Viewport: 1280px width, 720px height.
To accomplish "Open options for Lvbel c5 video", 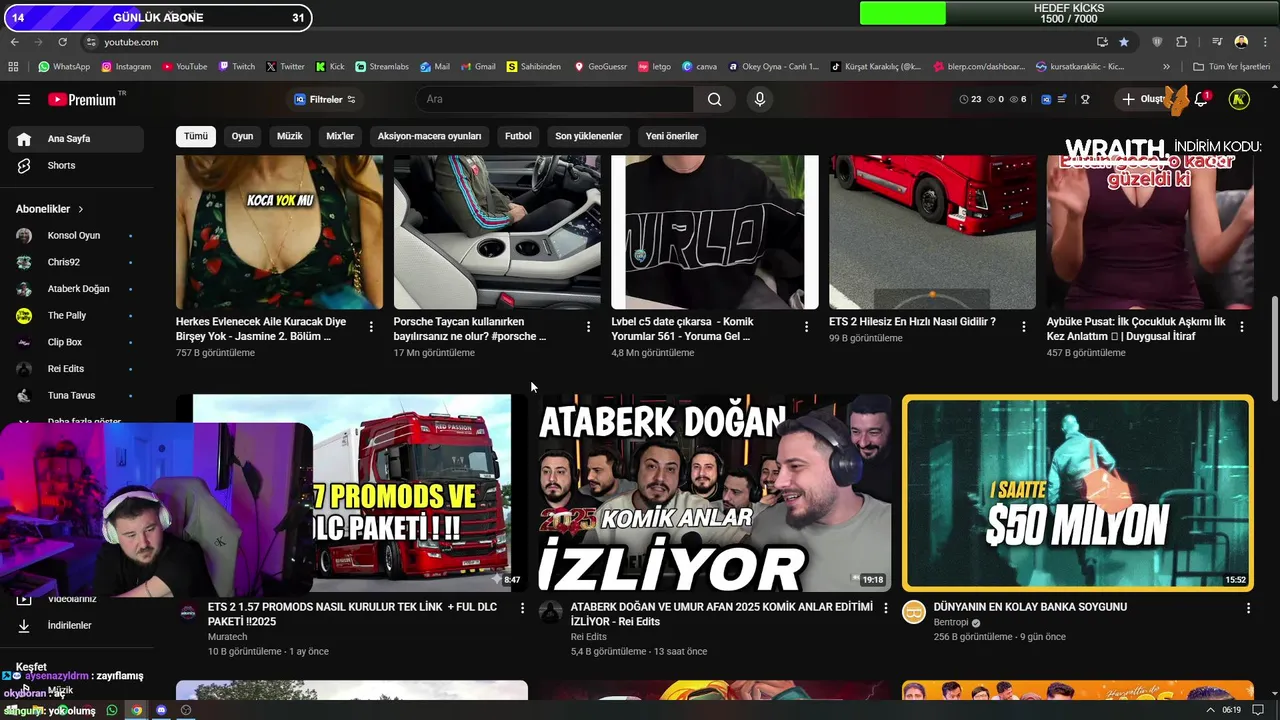I will click(806, 327).
